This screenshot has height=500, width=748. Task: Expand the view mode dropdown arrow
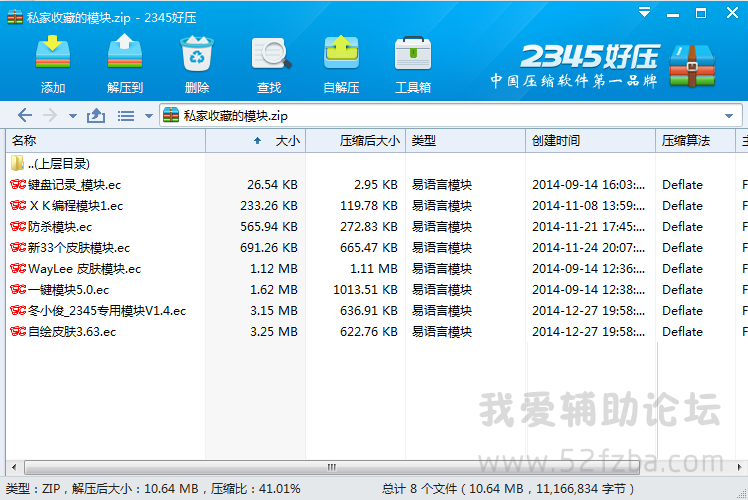tap(148, 115)
